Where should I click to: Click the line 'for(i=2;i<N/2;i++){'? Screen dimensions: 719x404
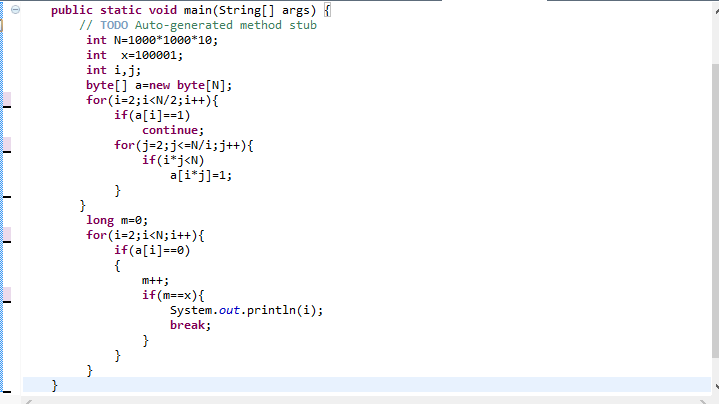[x=152, y=100]
